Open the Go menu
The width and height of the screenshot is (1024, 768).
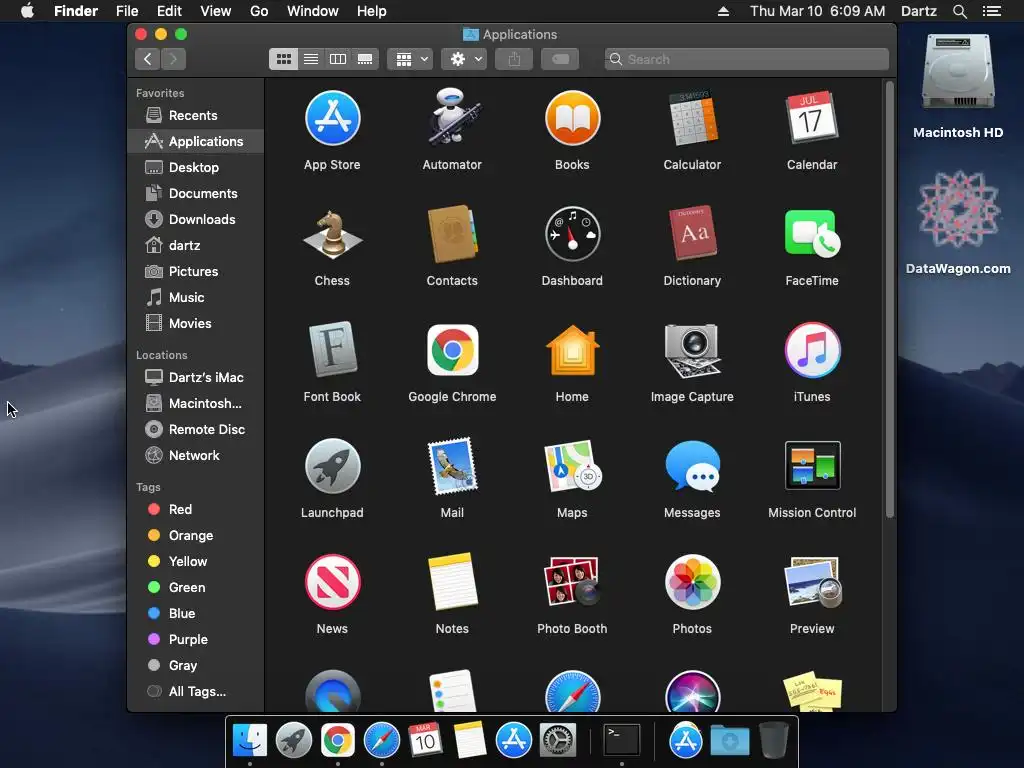(259, 11)
